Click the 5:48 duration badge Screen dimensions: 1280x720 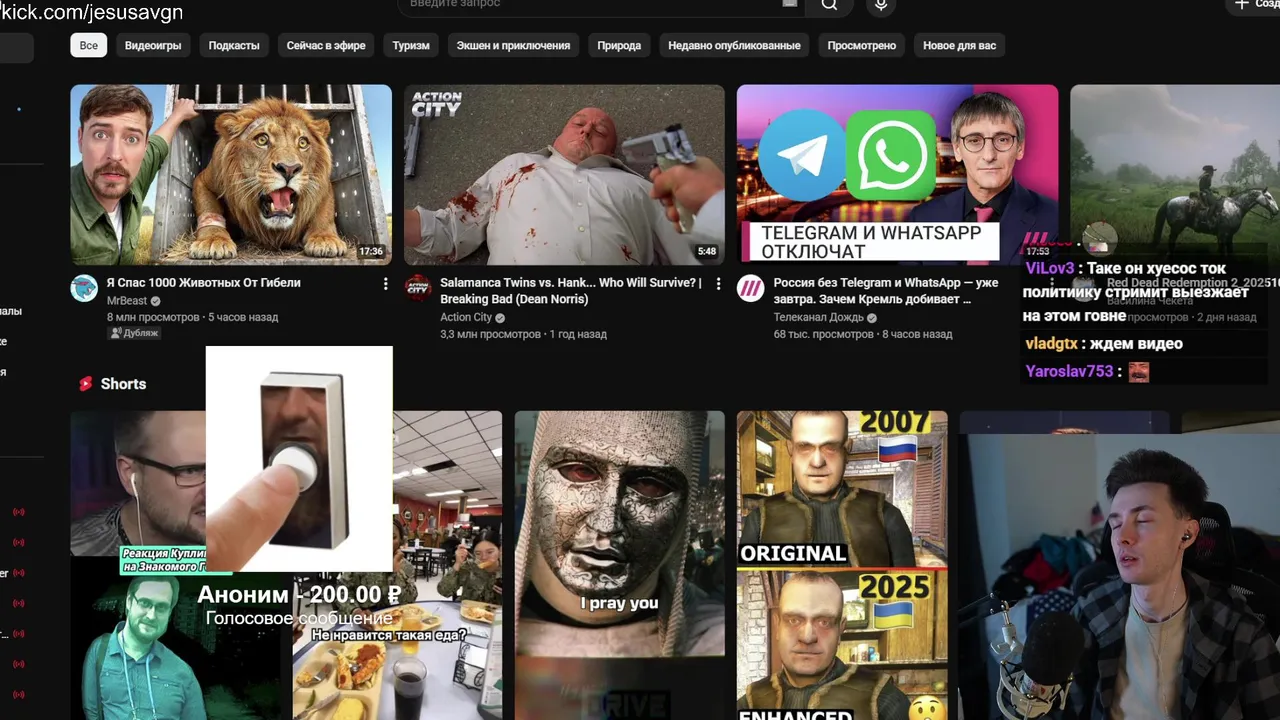(706, 252)
